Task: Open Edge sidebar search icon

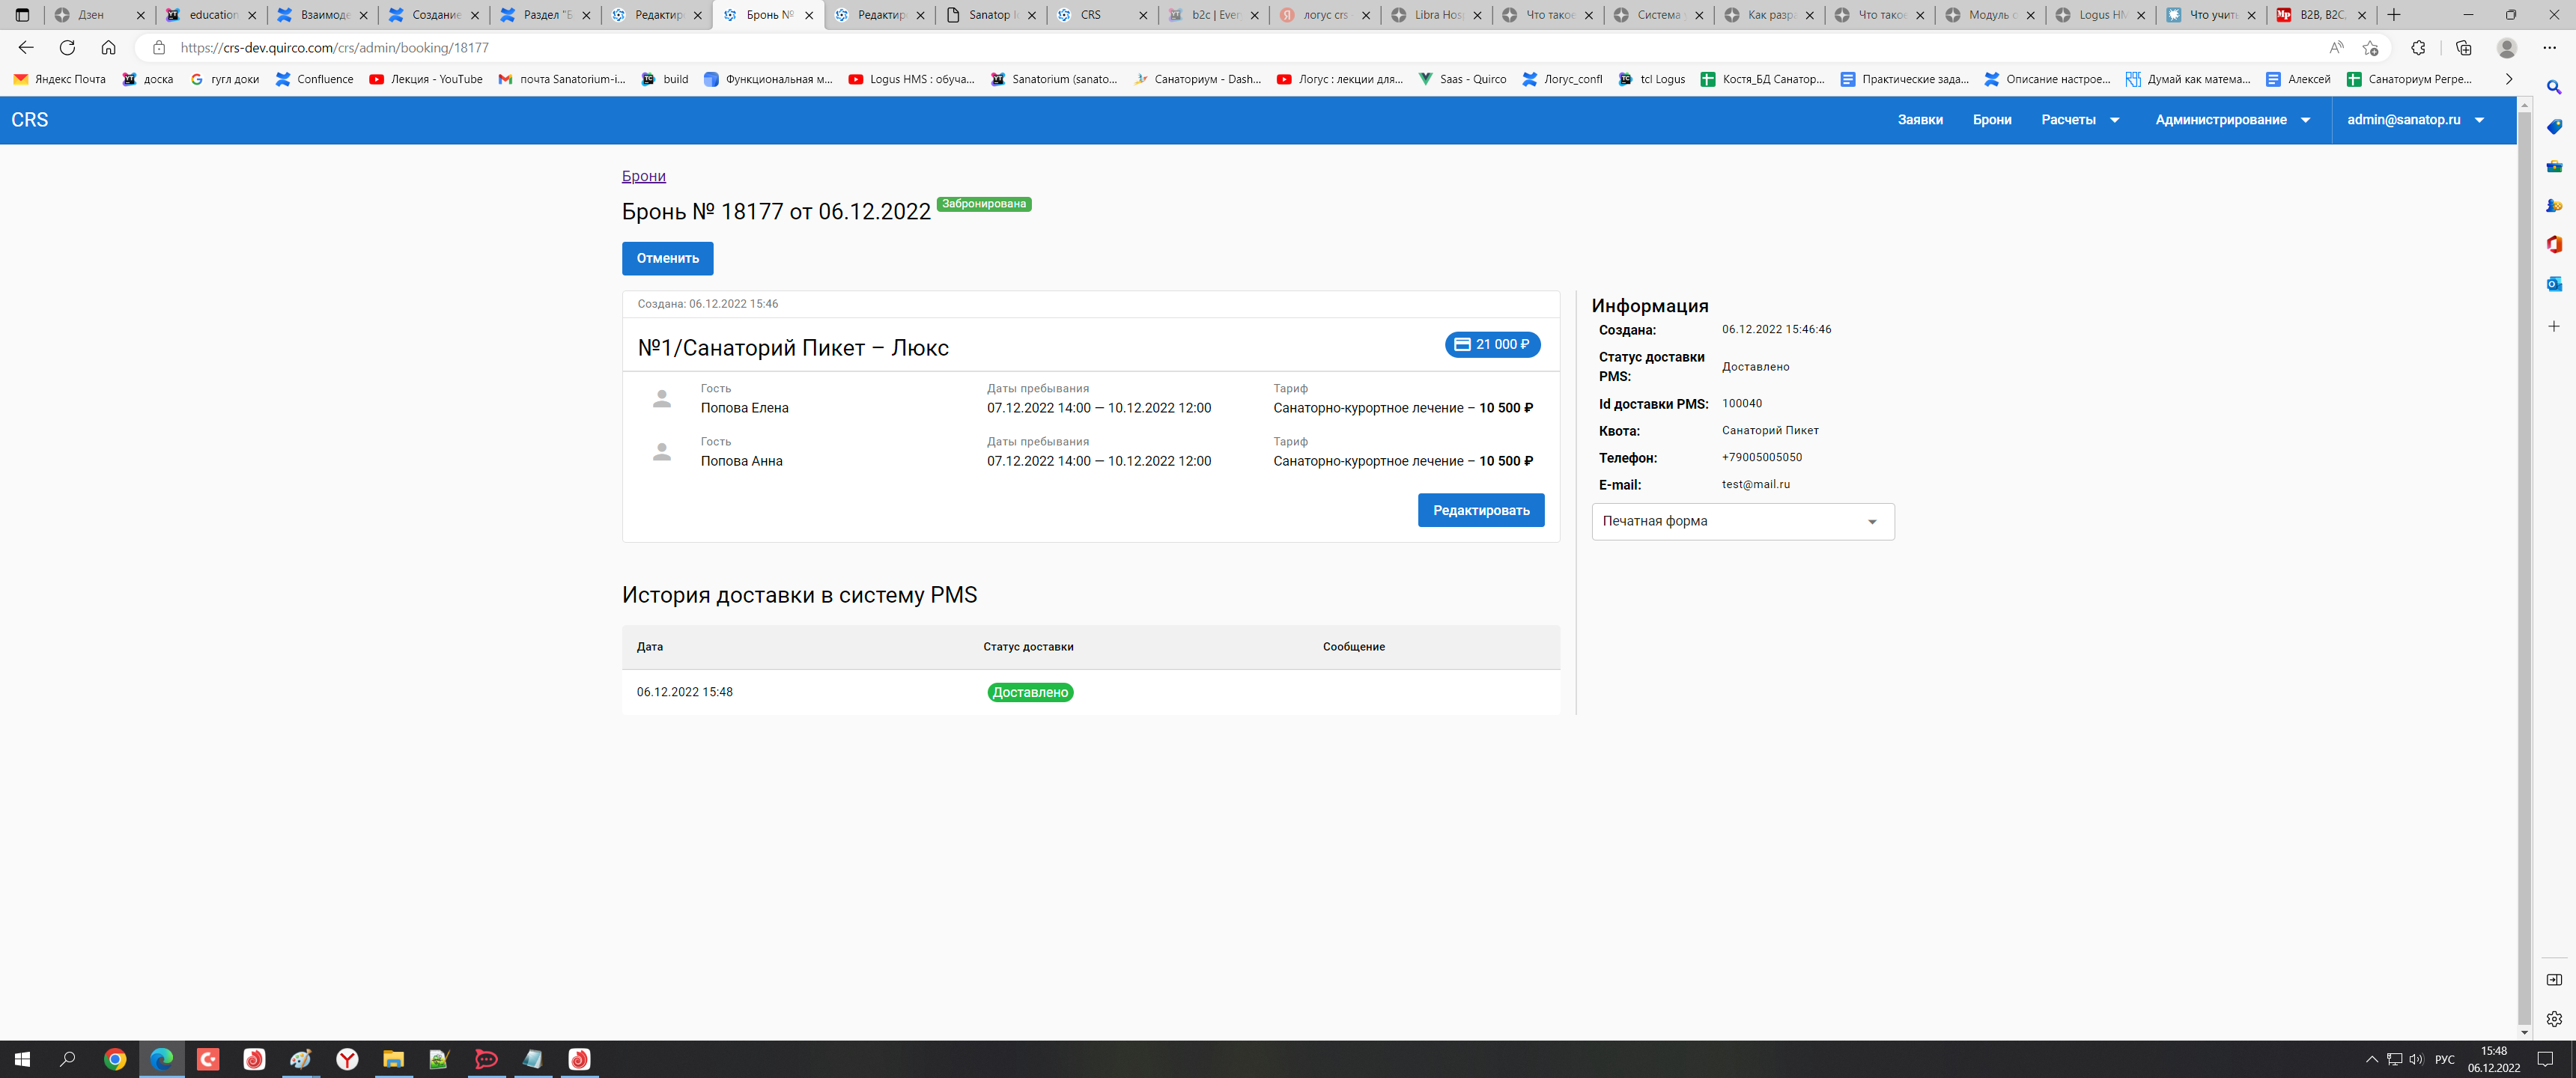Action: tap(2553, 87)
